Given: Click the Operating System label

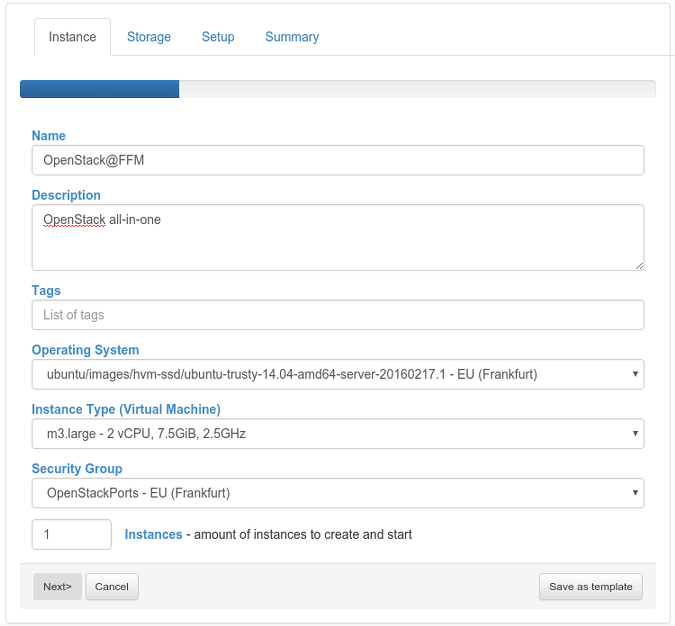Looking at the screenshot, I should [85, 350].
